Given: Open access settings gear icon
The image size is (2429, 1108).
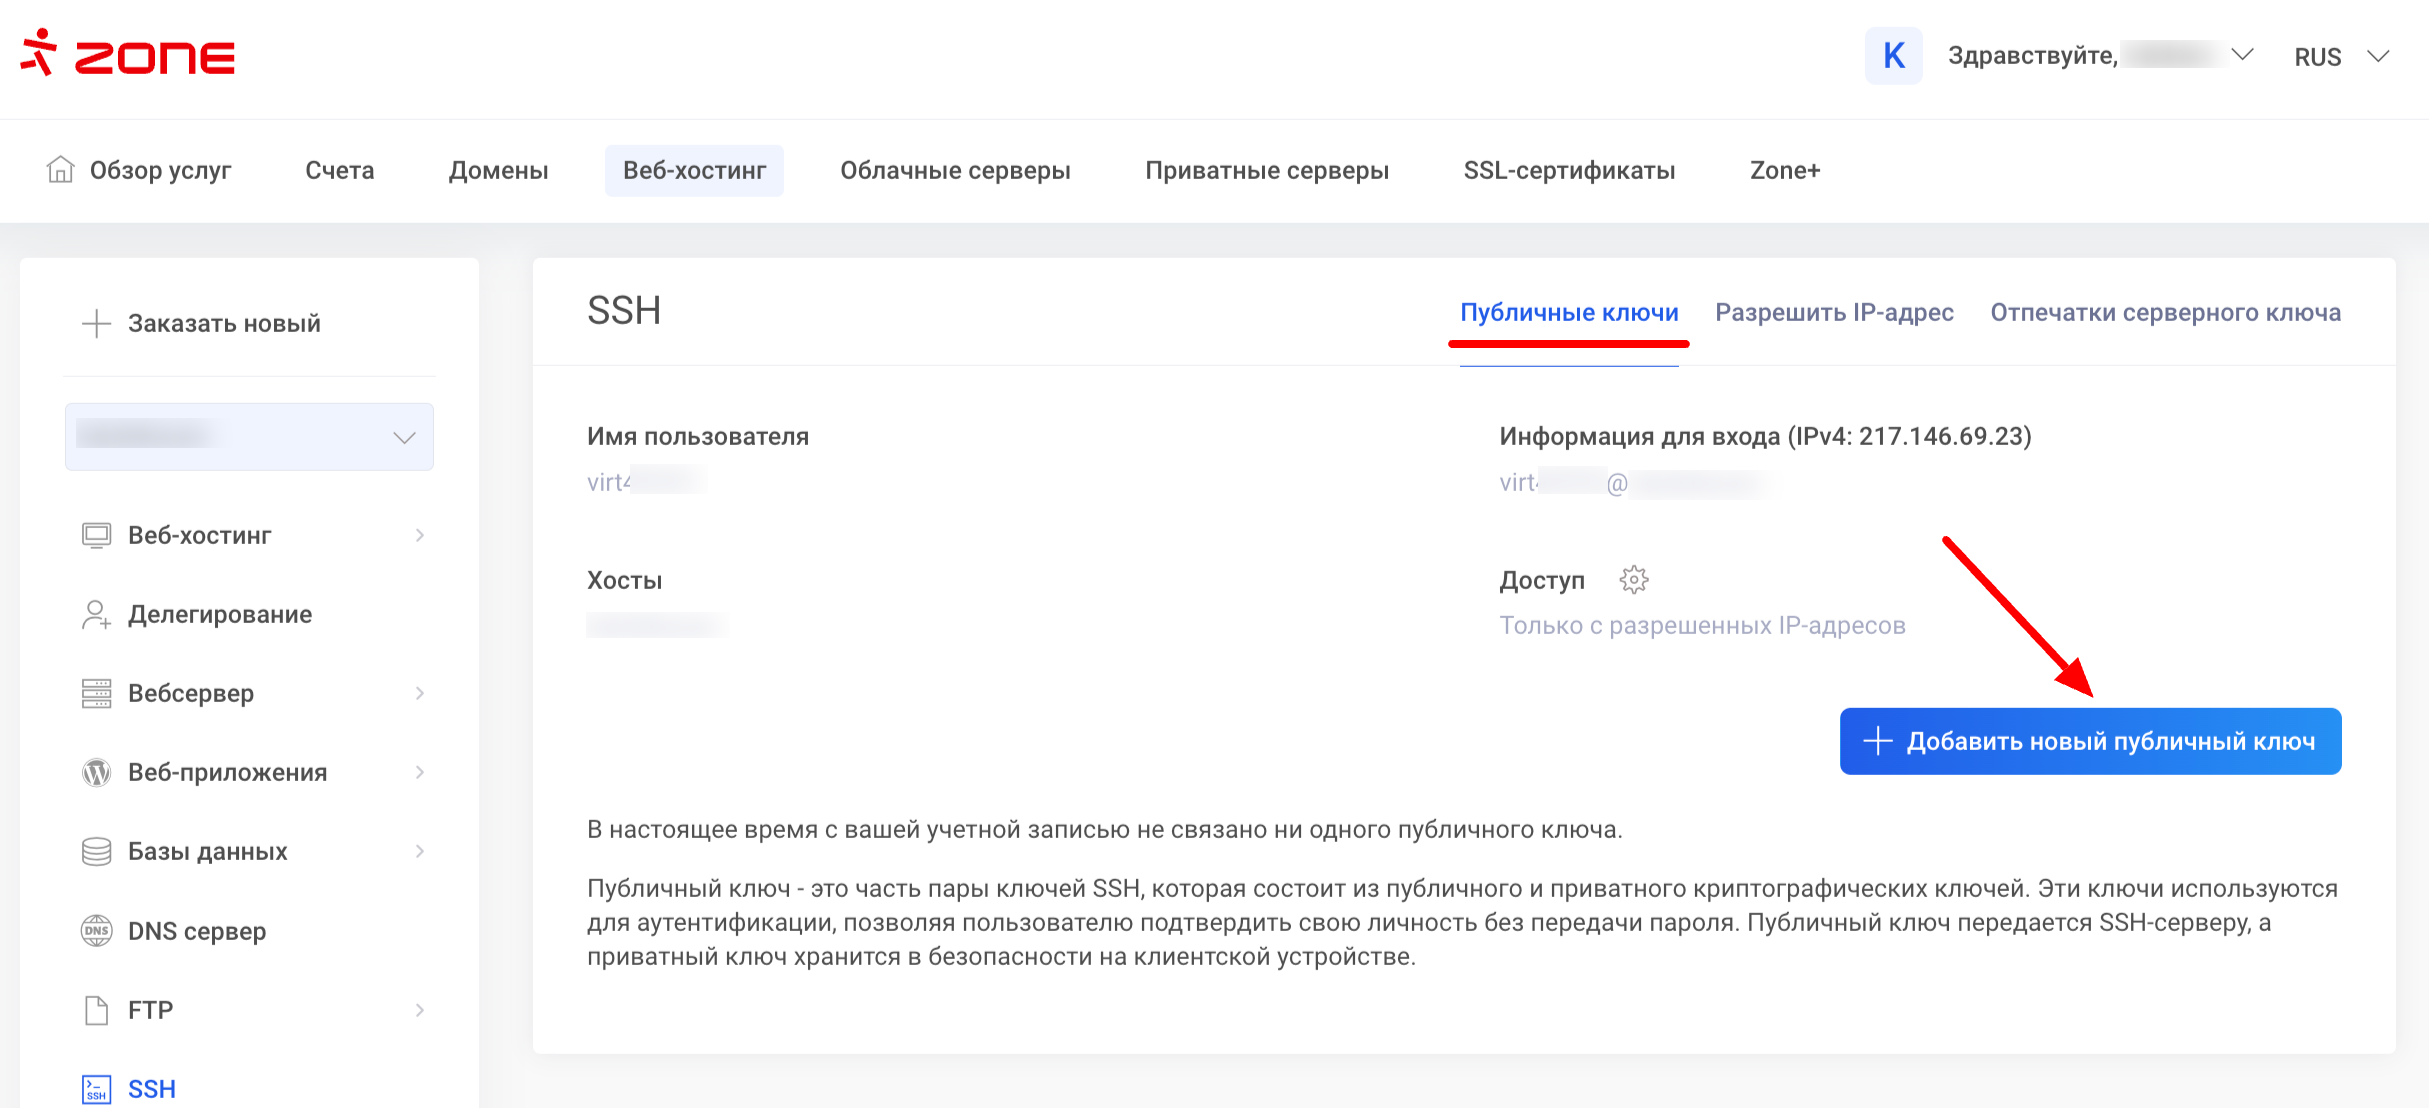Looking at the screenshot, I should pyautogui.click(x=1633, y=580).
